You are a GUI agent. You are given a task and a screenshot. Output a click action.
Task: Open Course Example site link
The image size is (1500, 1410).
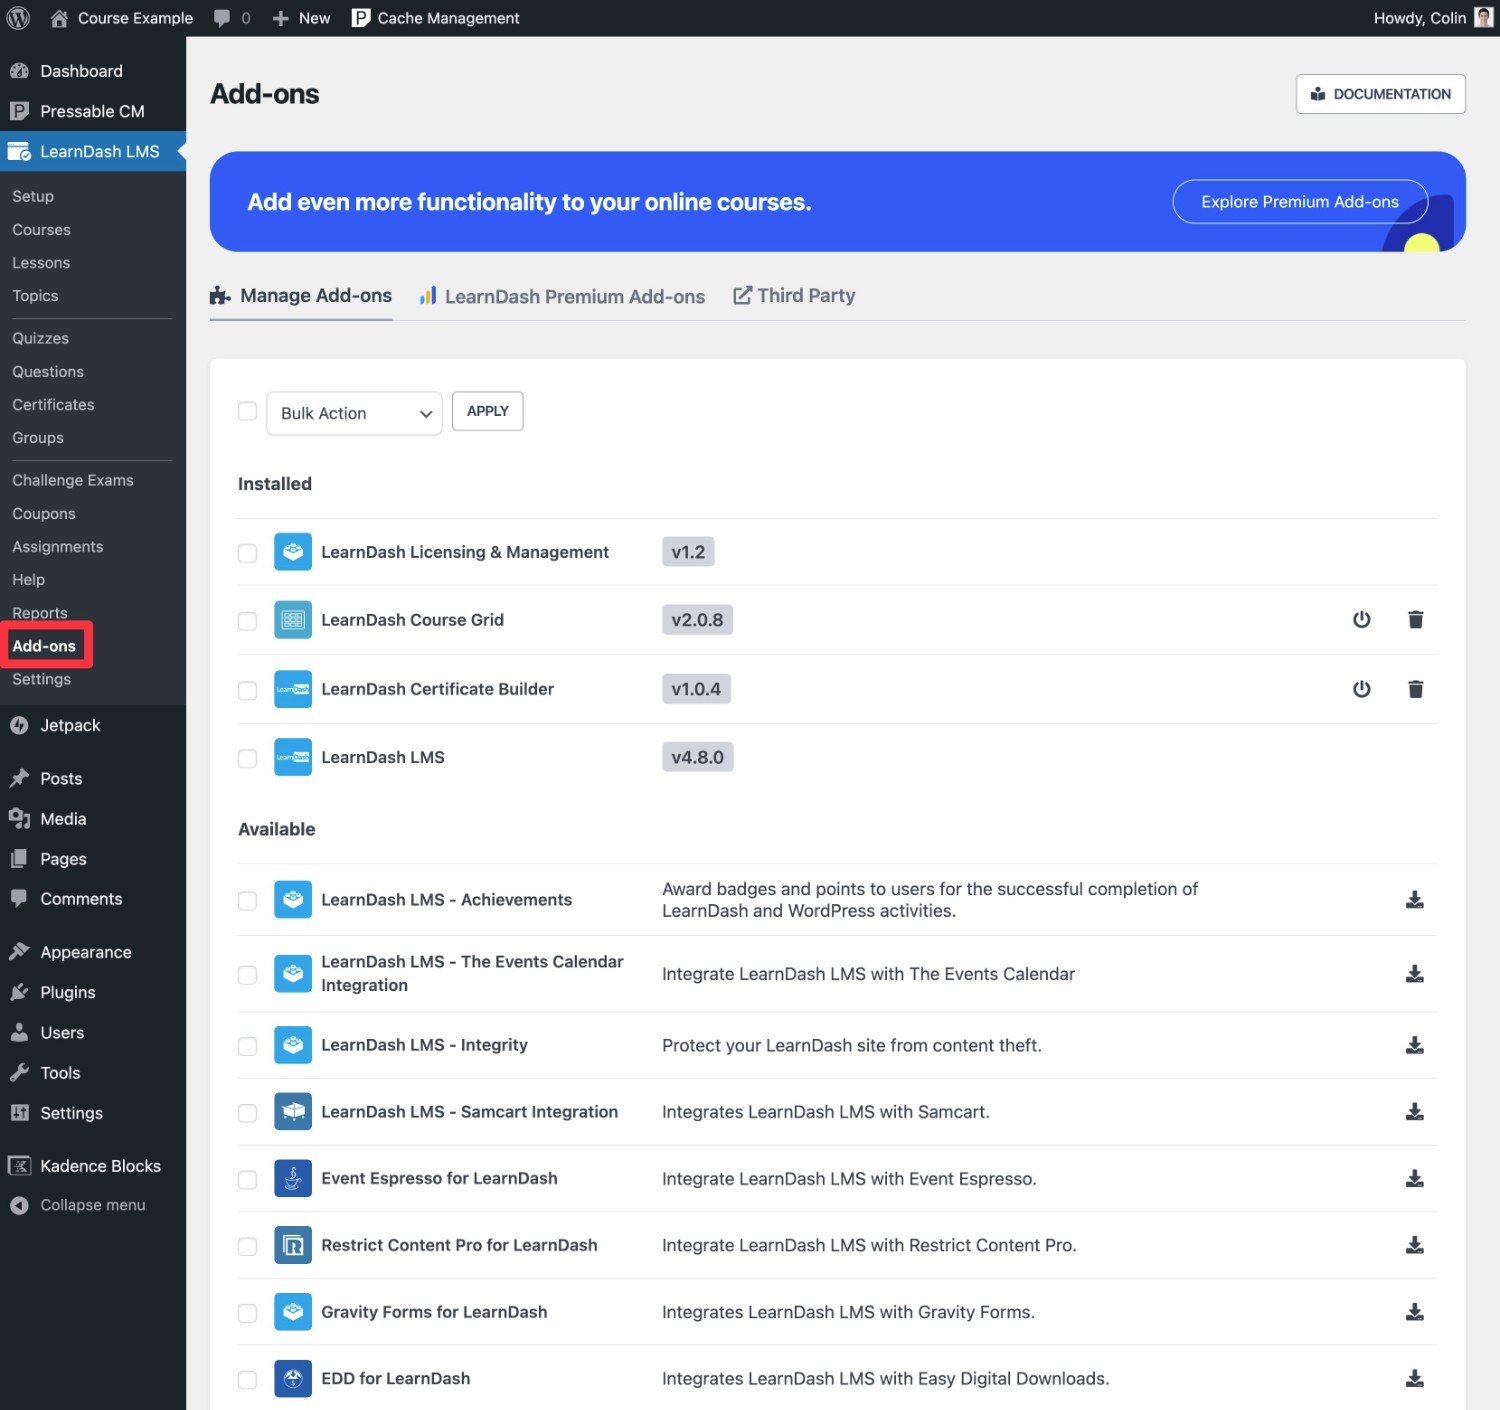tap(121, 18)
